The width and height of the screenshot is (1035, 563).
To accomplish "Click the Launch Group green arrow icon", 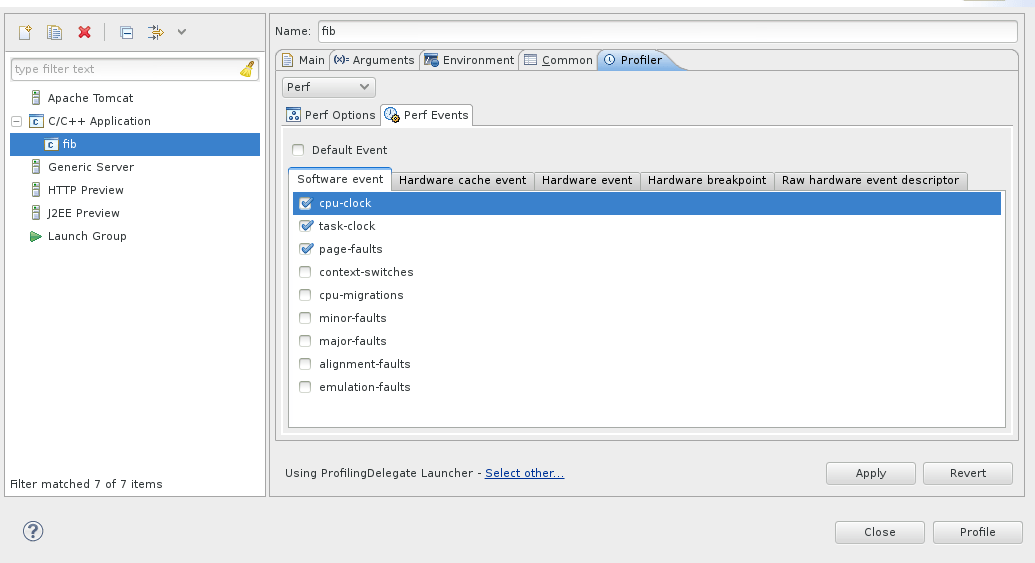I will (x=36, y=236).
